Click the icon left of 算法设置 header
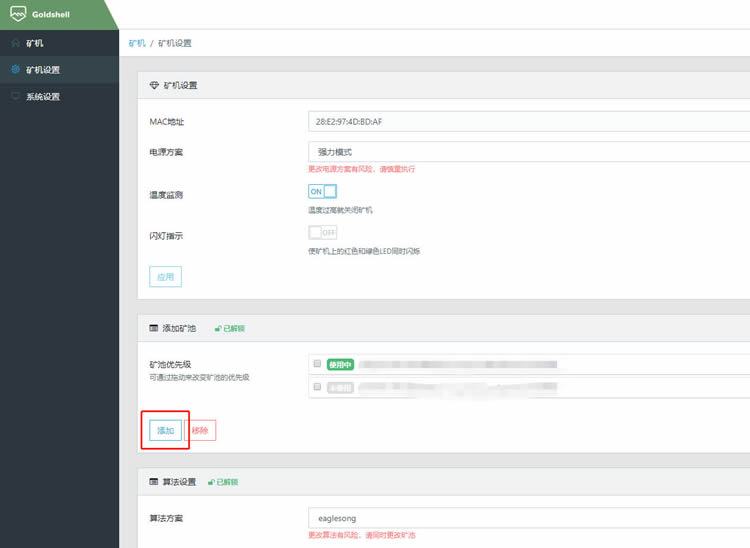The image size is (750, 548). (153, 482)
